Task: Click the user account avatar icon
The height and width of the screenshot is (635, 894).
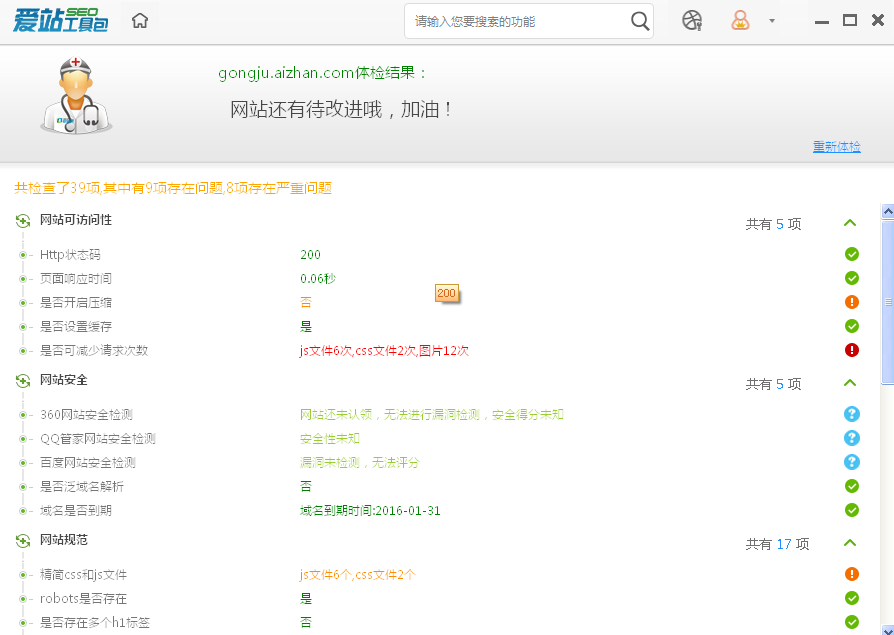Action: (x=739, y=20)
